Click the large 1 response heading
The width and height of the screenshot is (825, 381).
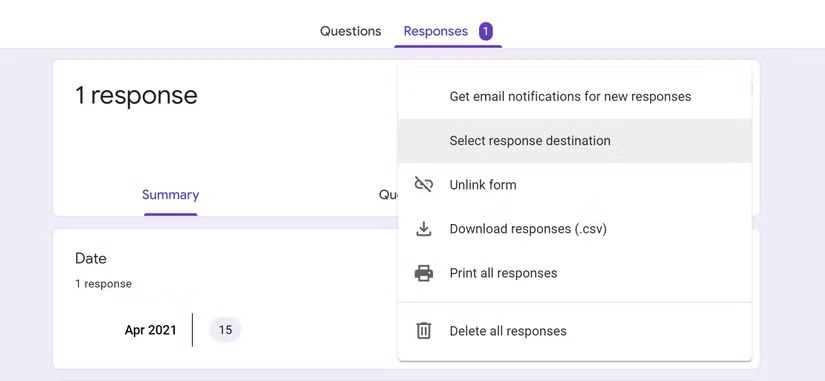(136, 95)
